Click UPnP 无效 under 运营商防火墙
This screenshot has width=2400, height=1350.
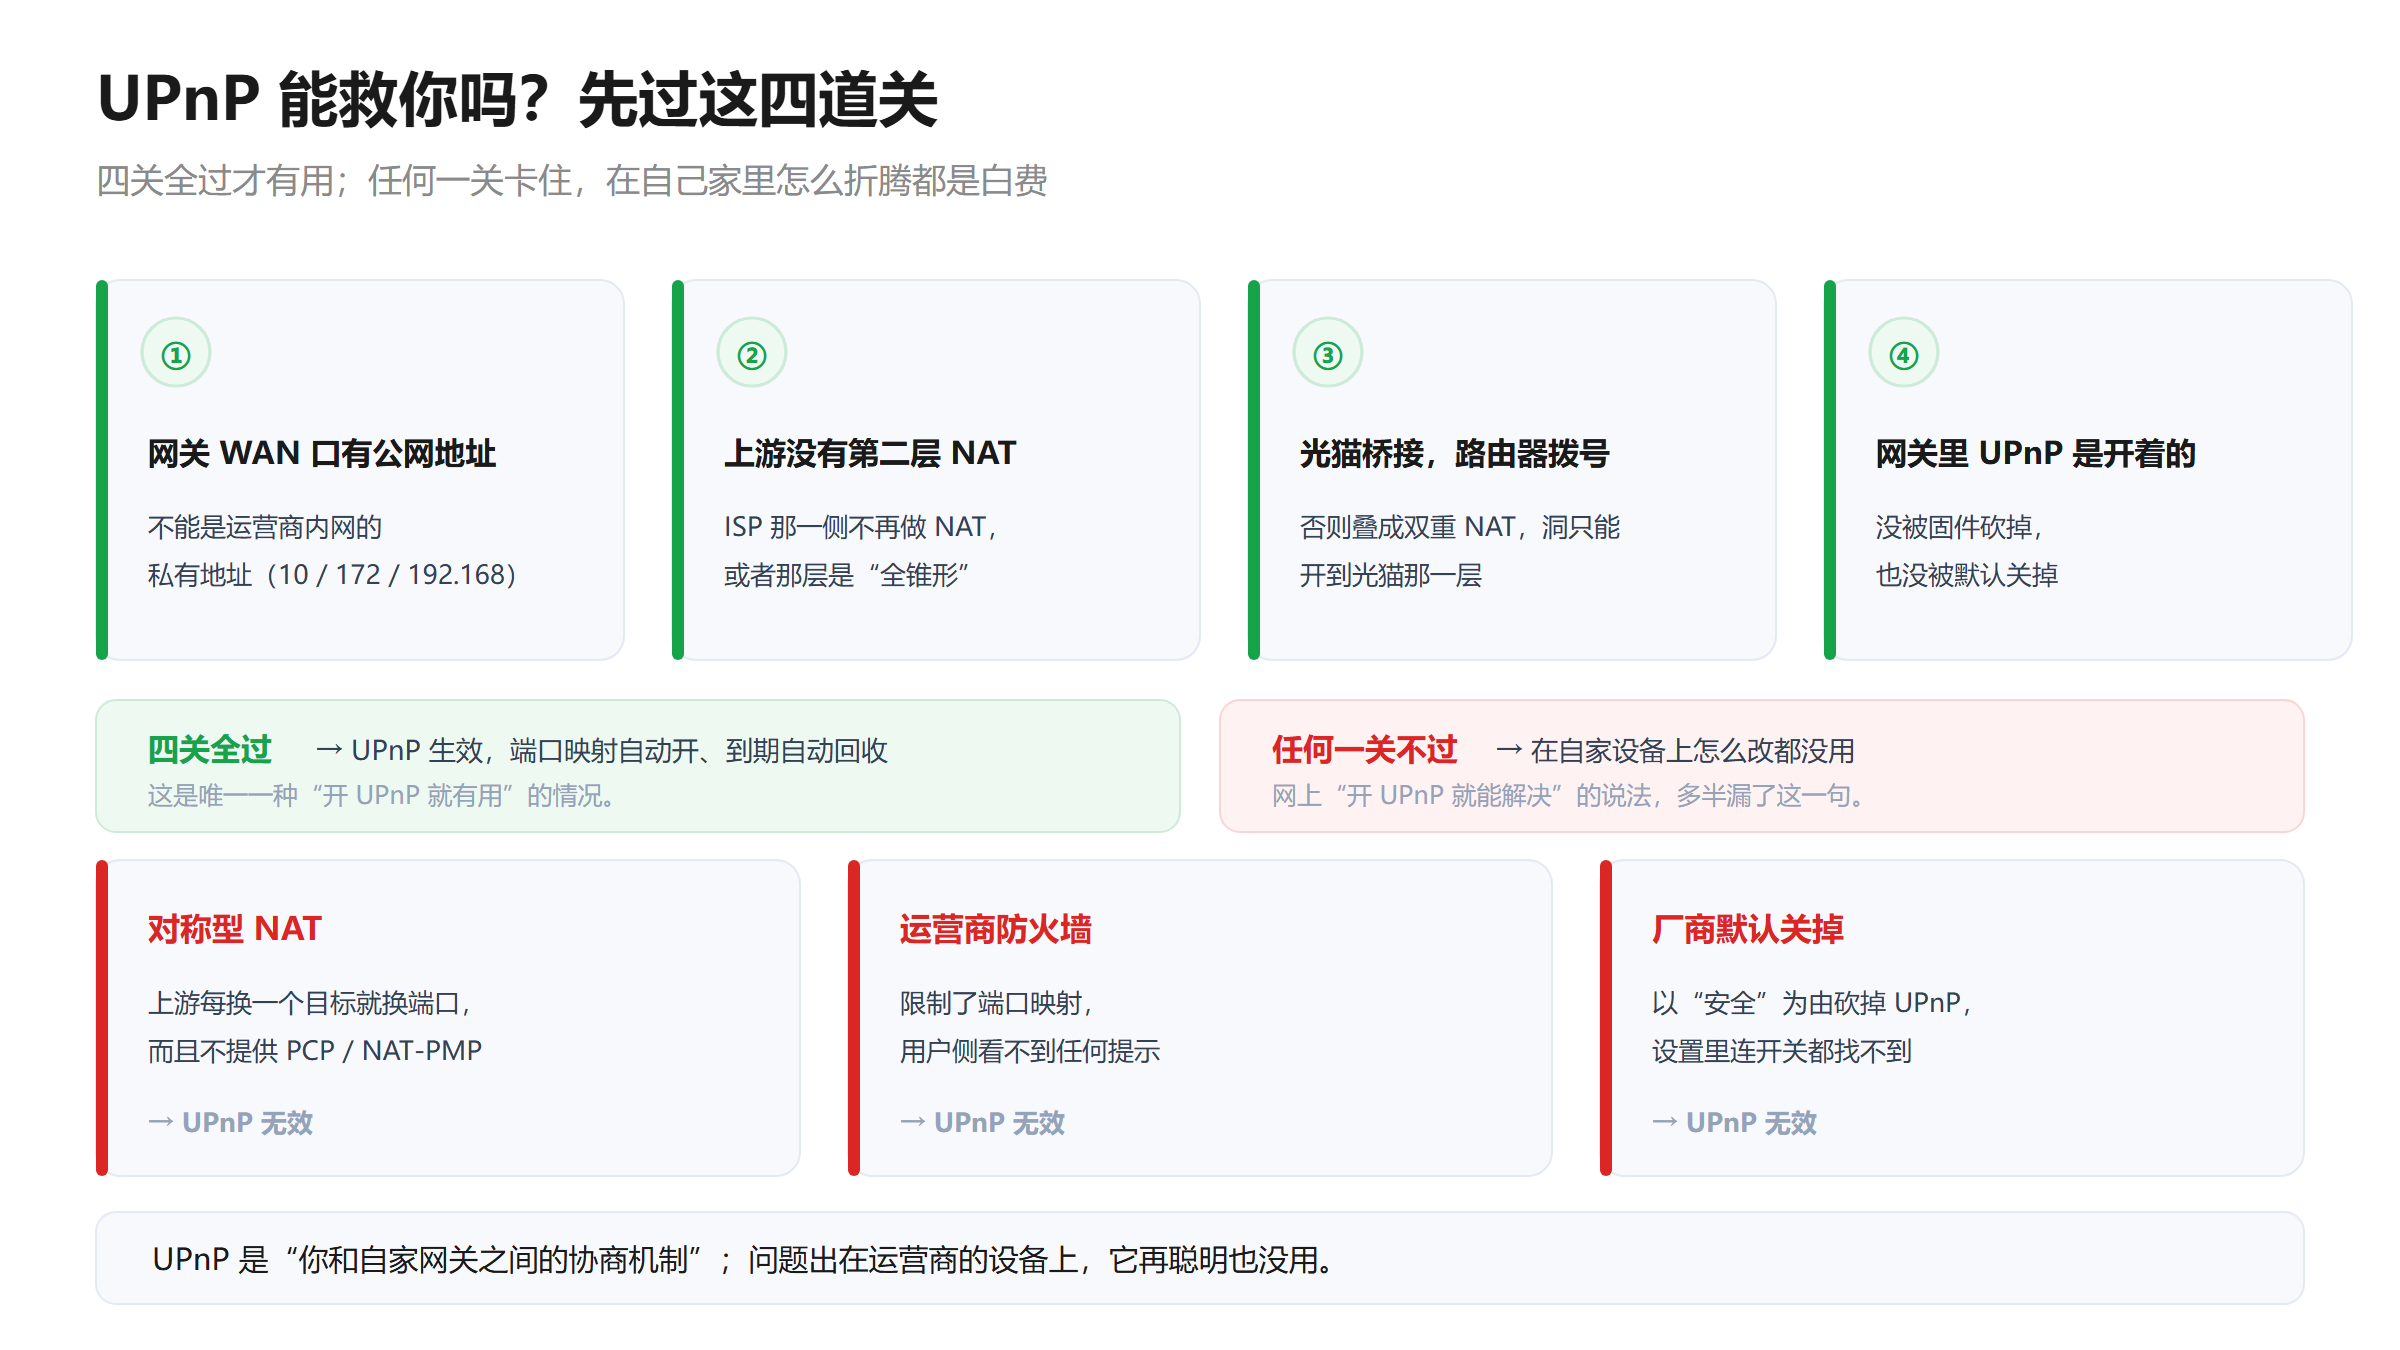tap(1000, 1123)
